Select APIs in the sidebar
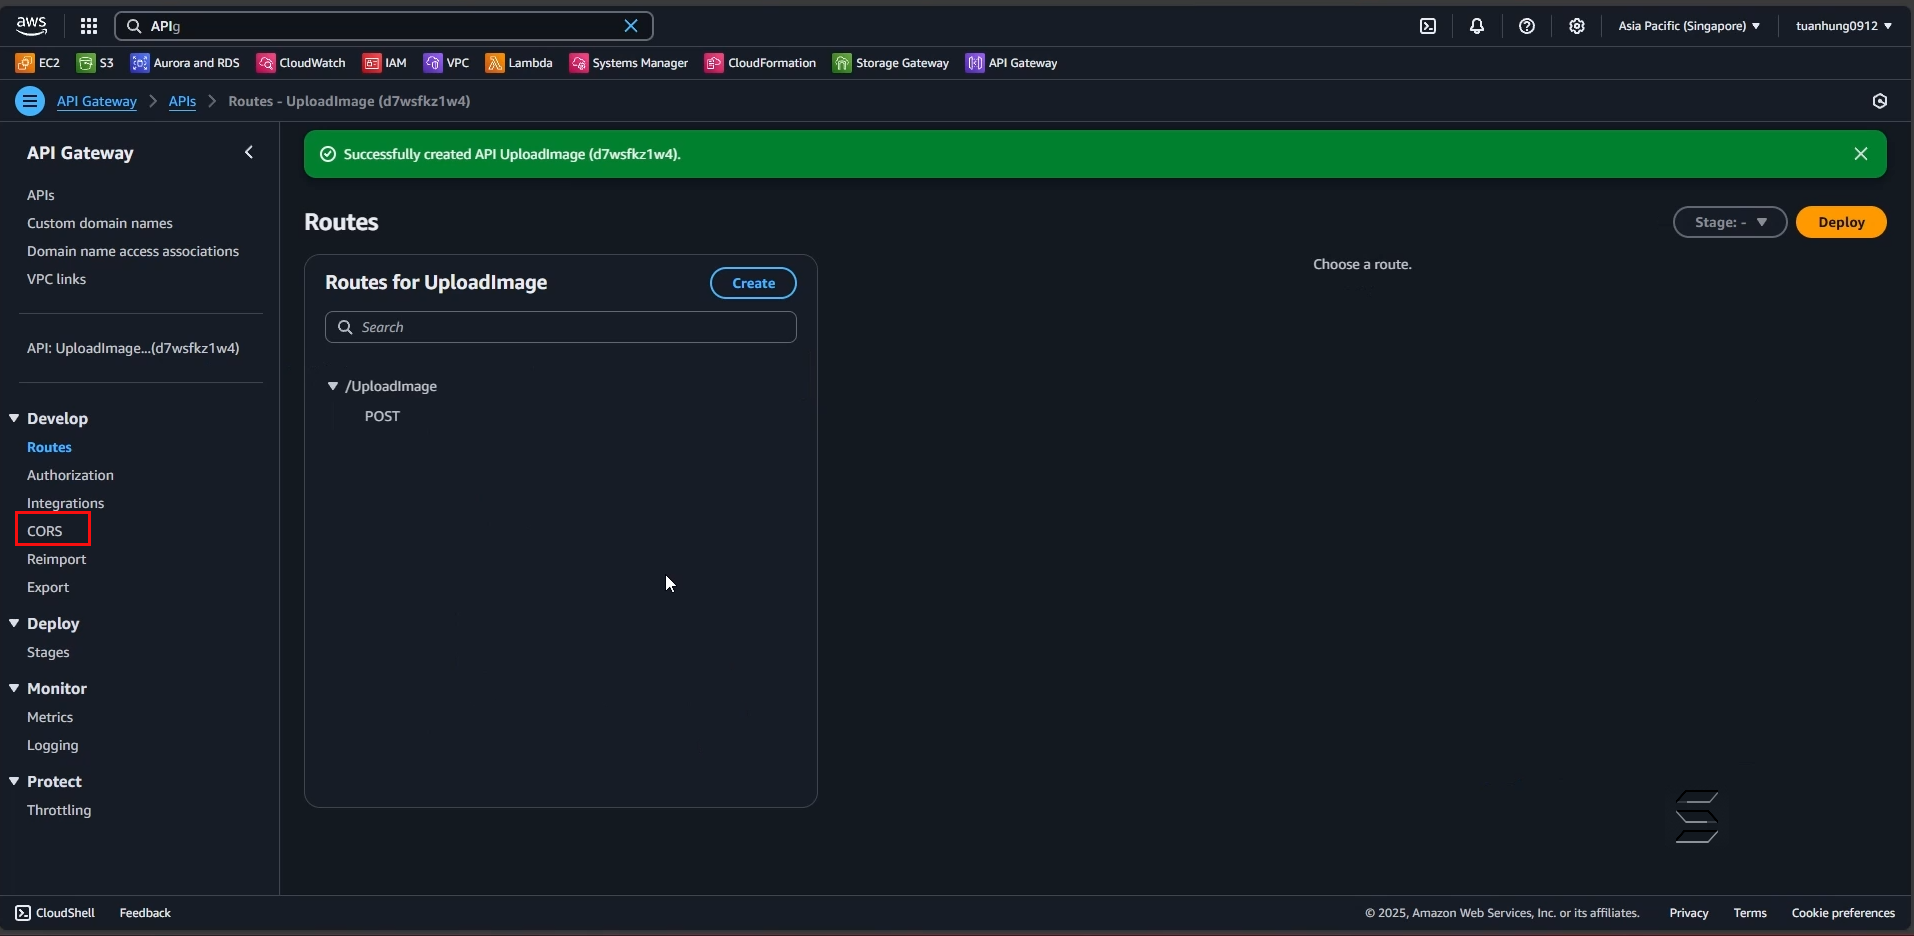The image size is (1914, 936). (x=41, y=195)
